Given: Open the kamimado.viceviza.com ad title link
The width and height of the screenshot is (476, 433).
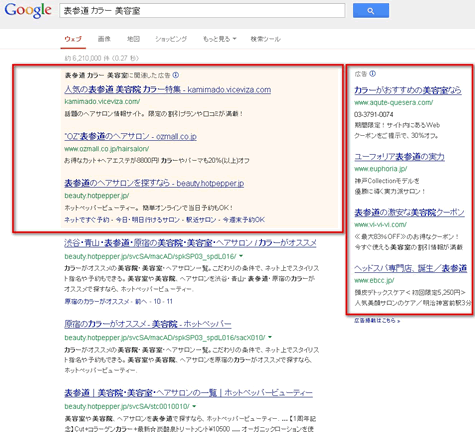Looking at the screenshot, I should (x=167, y=89).
